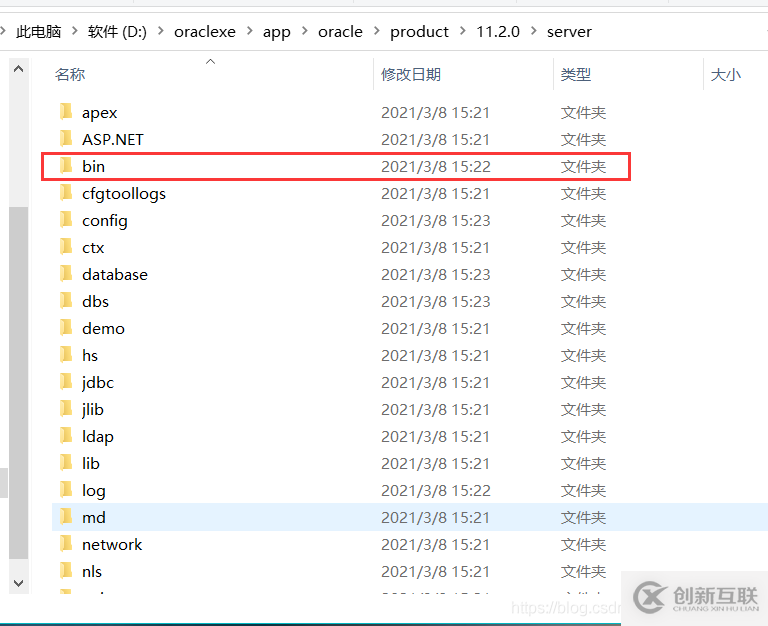Sort by the 类型 column header
The height and width of the screenshot is (626, 768).
click(x=576, y=74)
